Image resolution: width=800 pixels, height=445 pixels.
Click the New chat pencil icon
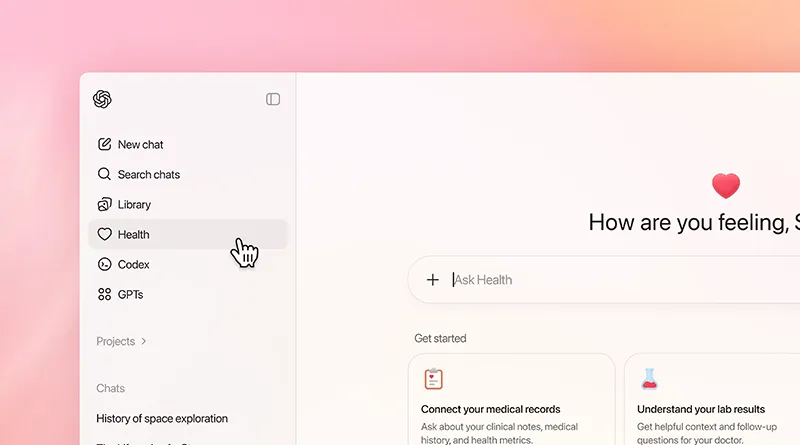tap(104, 144)
